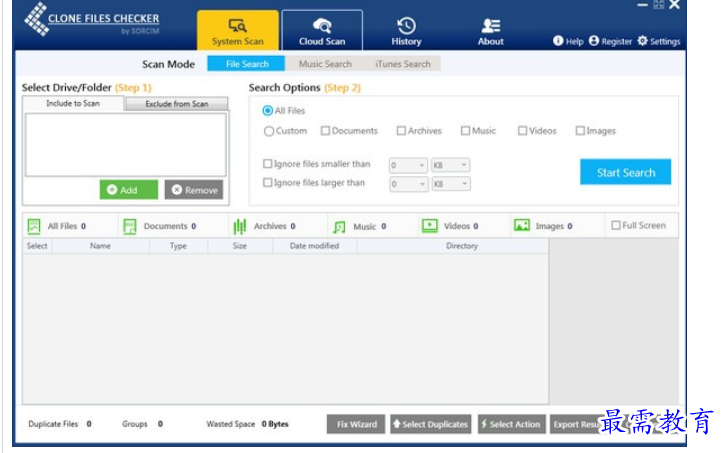
Task: Click inside the folder list box
Action: tap(126, 145)
